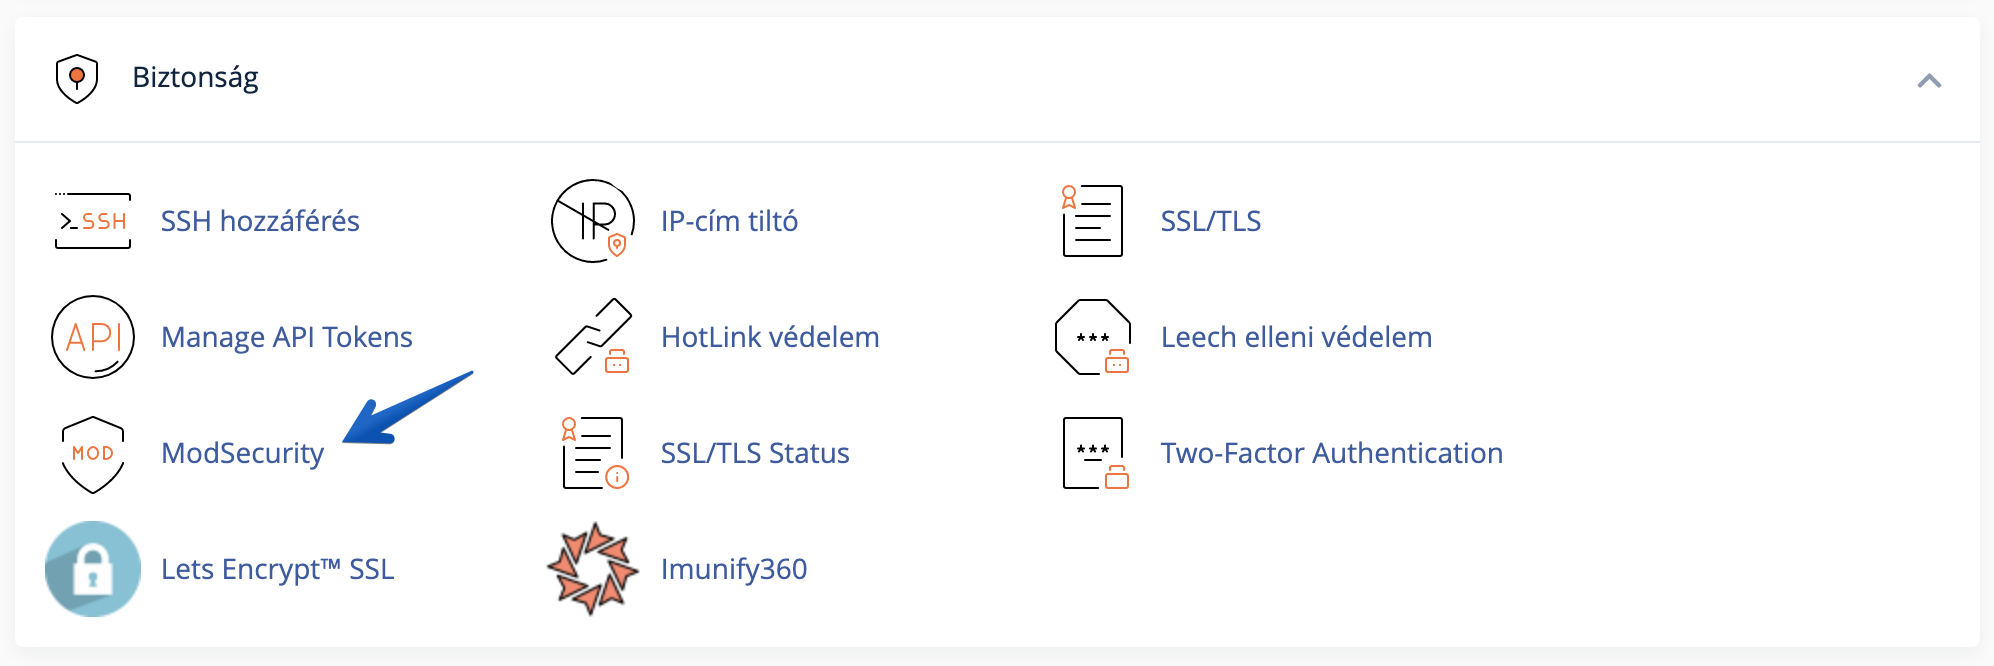Image resolution: width=1994 pixels, height=666 pixels.
Task: Open the Leech elleni védelem octagon icon
Action: pos(1092,337)
